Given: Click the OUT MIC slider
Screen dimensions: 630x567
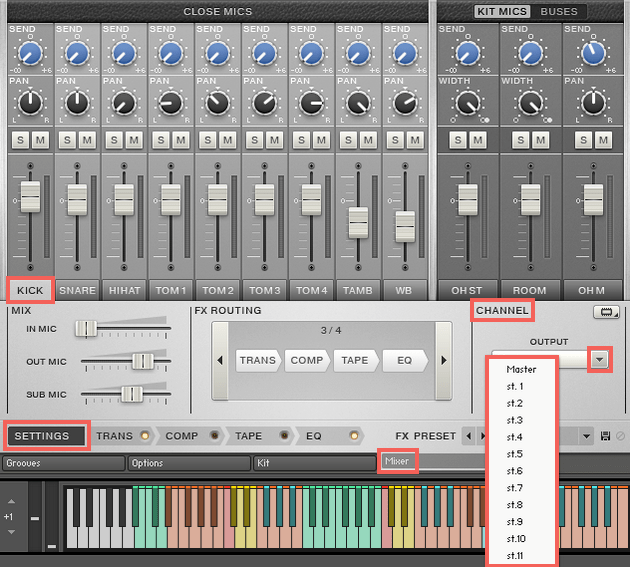Looking at the screenshot, I should (143, 361).
